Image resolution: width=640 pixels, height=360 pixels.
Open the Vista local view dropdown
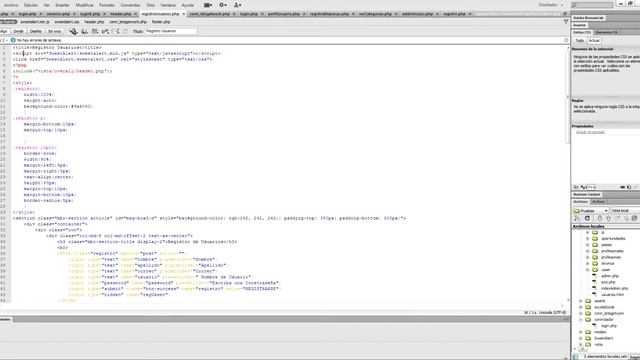tap(625, 211)
